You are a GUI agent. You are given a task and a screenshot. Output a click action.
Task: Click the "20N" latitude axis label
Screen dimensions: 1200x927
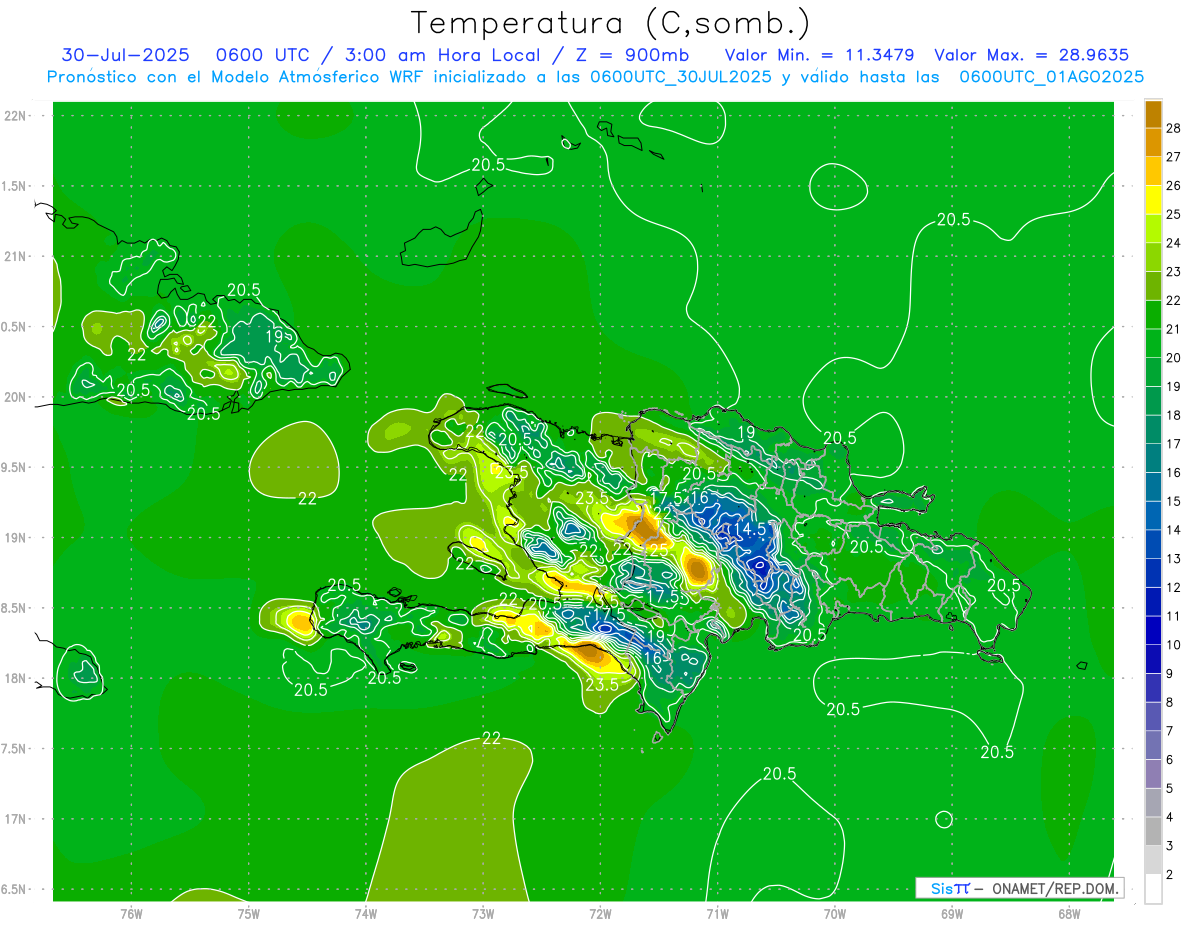point(17,397)
